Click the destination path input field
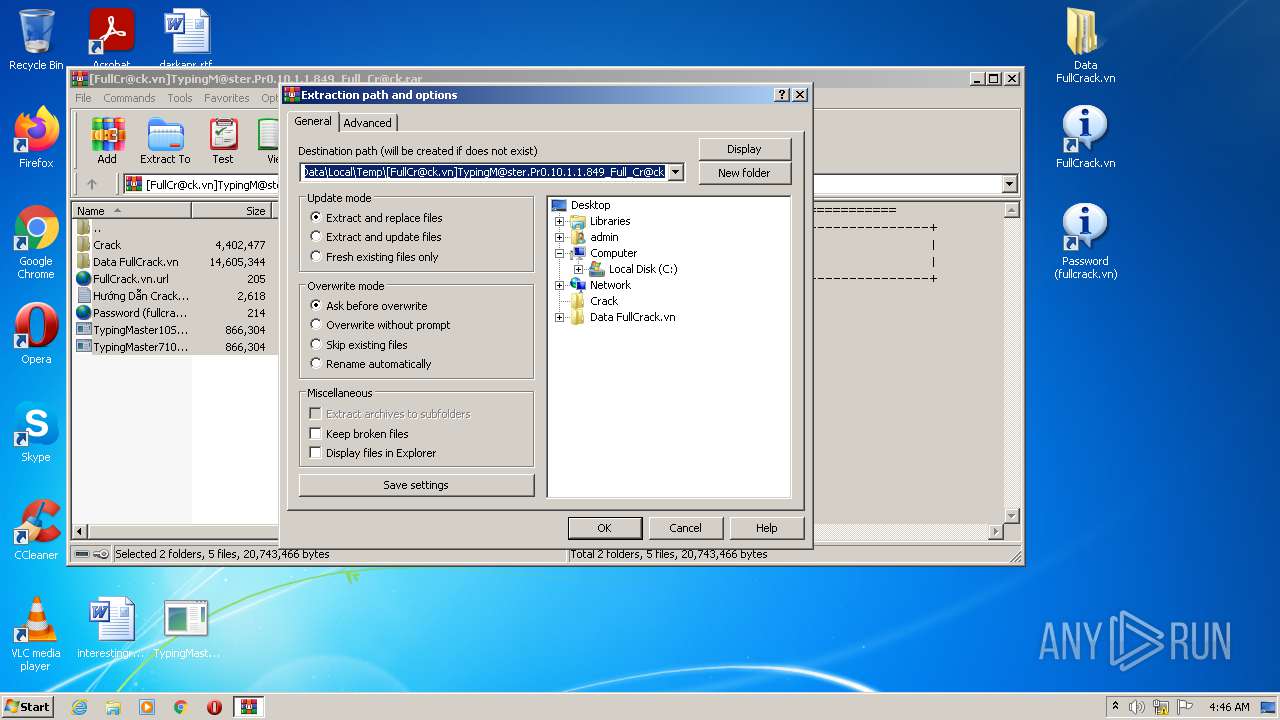The image size is (1280, 720). coord(484,172)
